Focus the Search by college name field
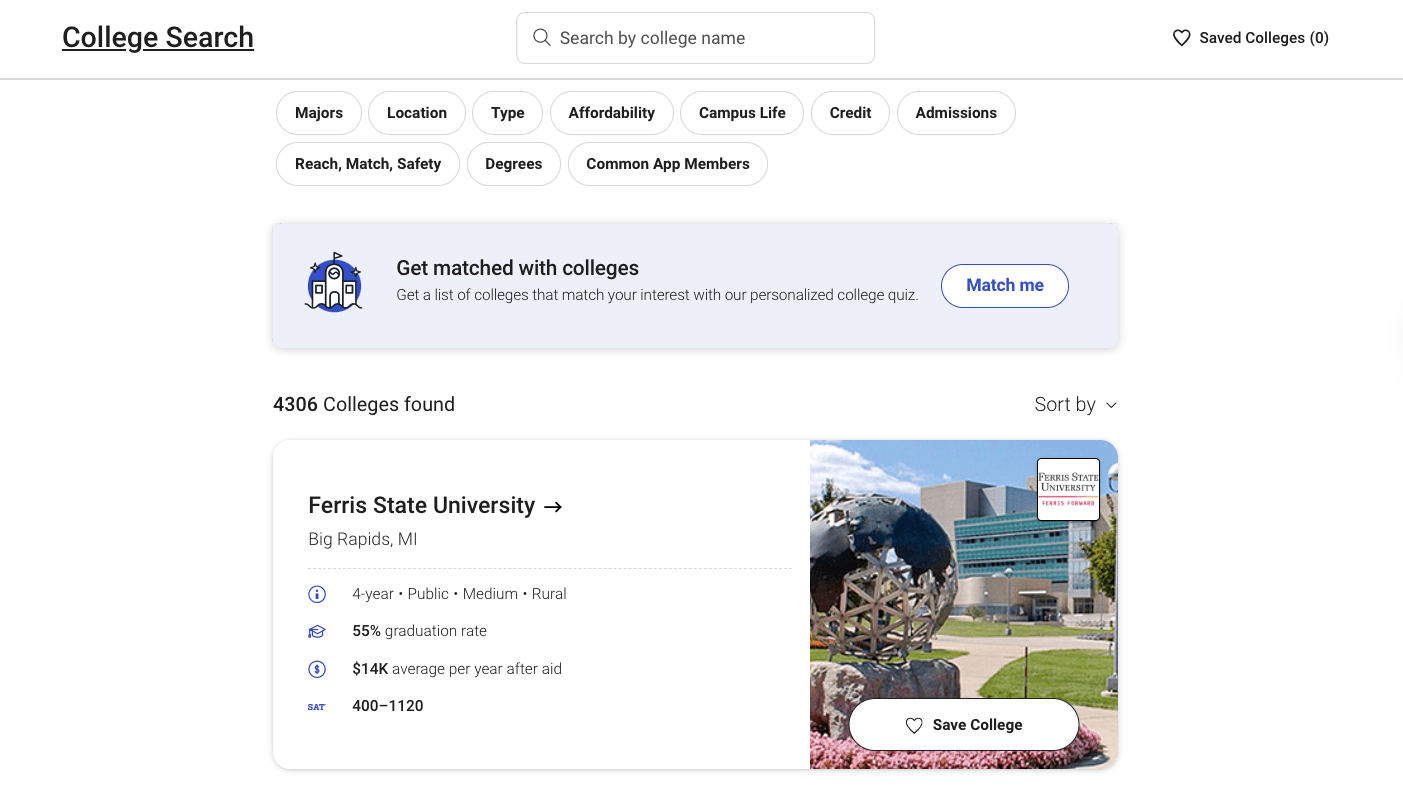Screen dimensions: 1403x790 point(705,38)
